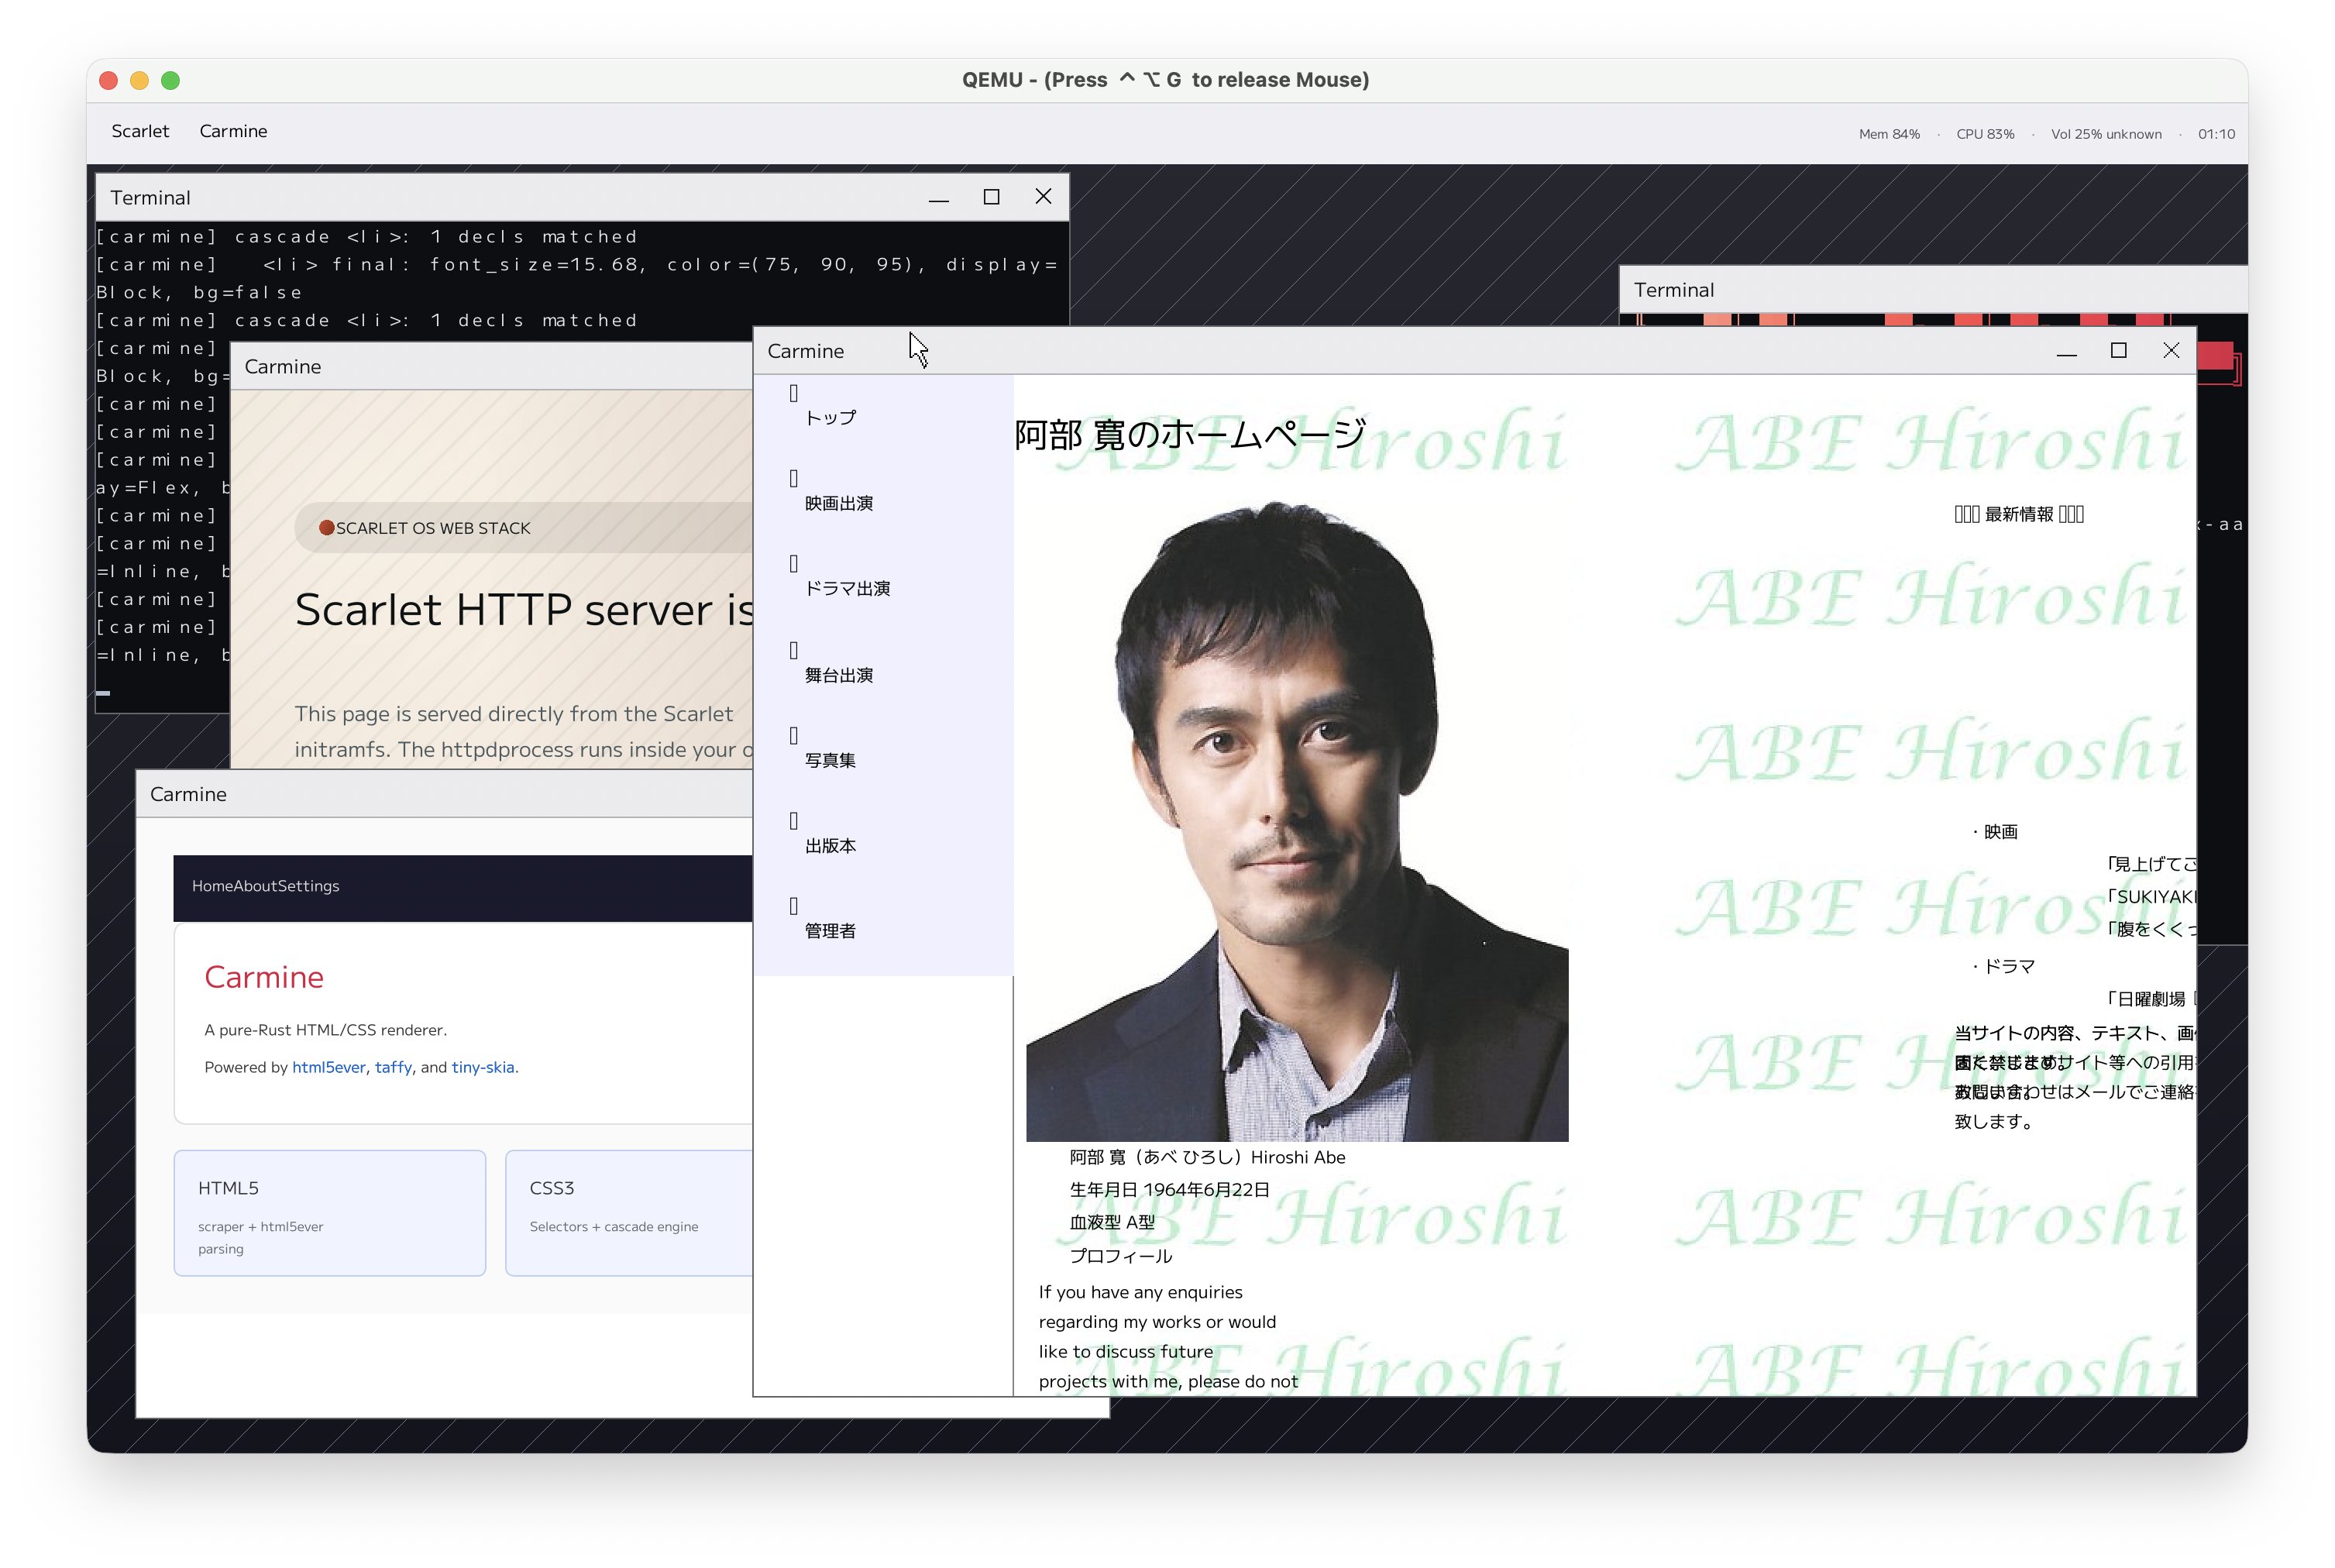Focus the Carmine window titled above Scarlet HTTP server
The height and width of the screenshot is (1568, 2335).
tap(491, 367)
